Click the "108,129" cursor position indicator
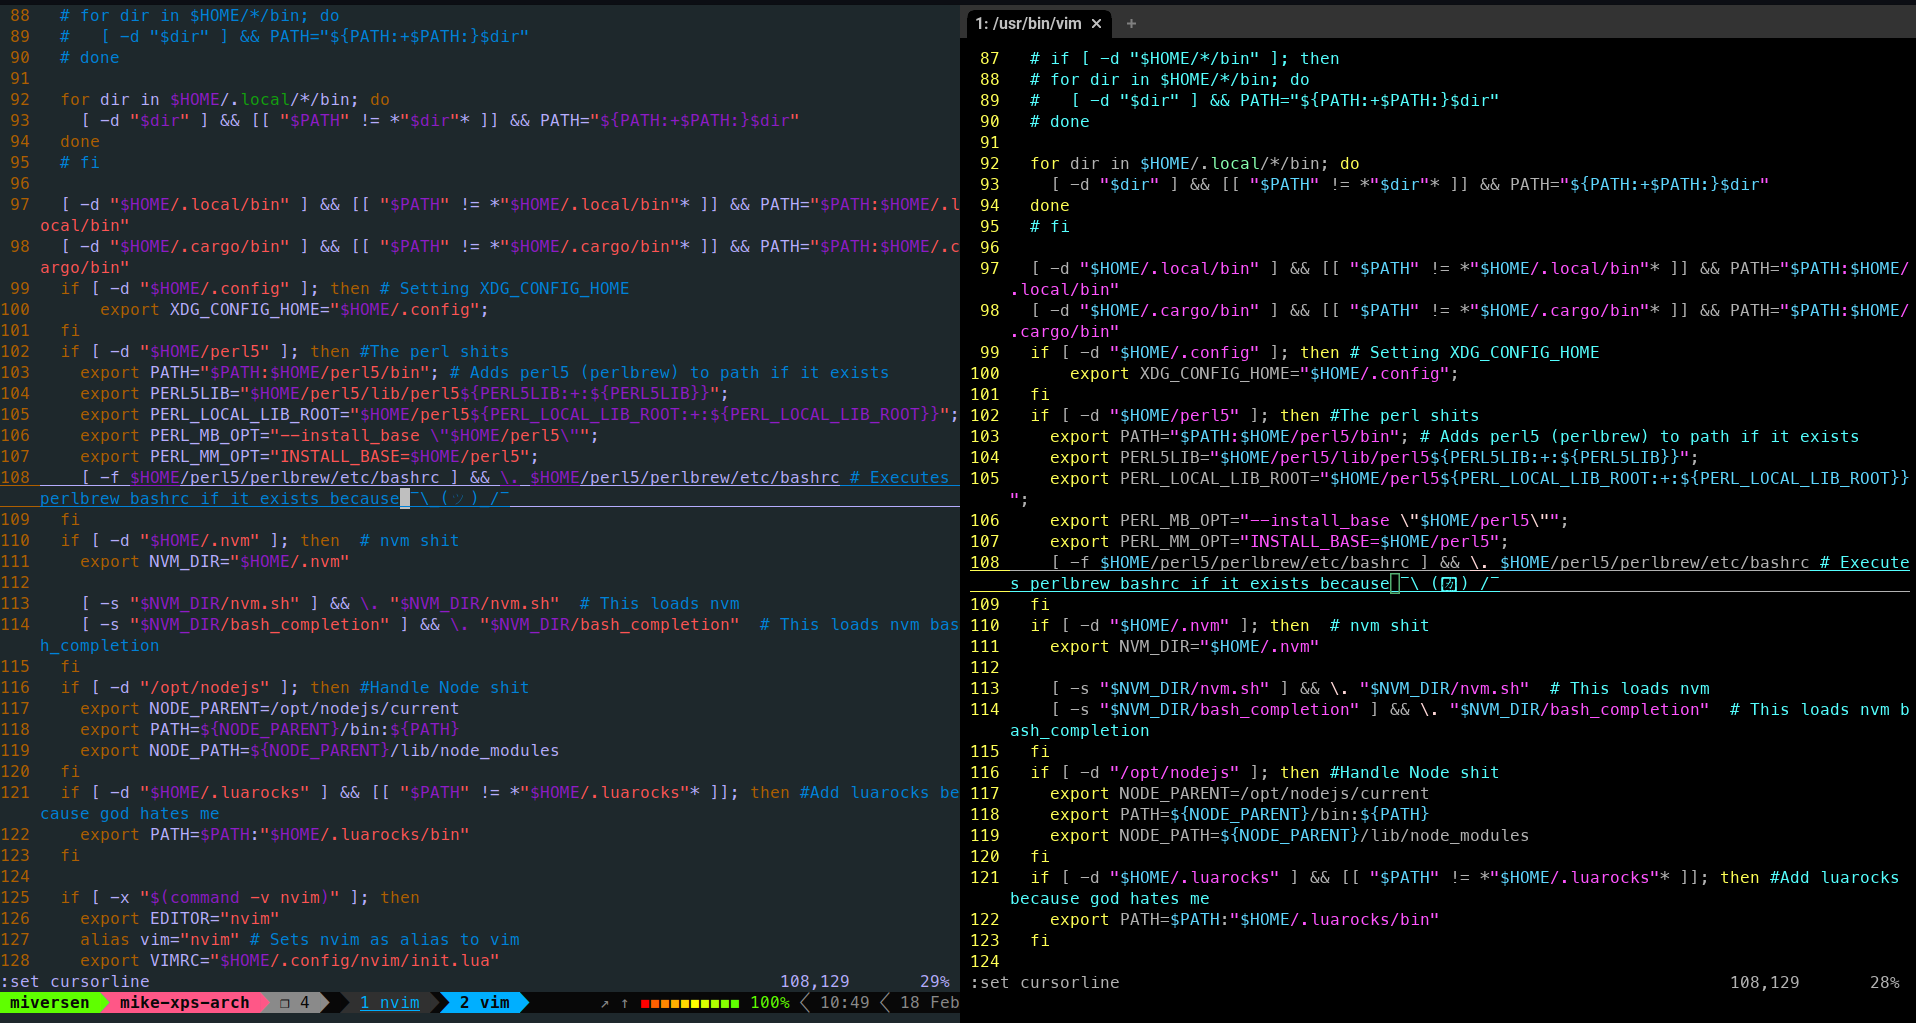This screenshot has width=1916, height=1023. tap(814, 981)
